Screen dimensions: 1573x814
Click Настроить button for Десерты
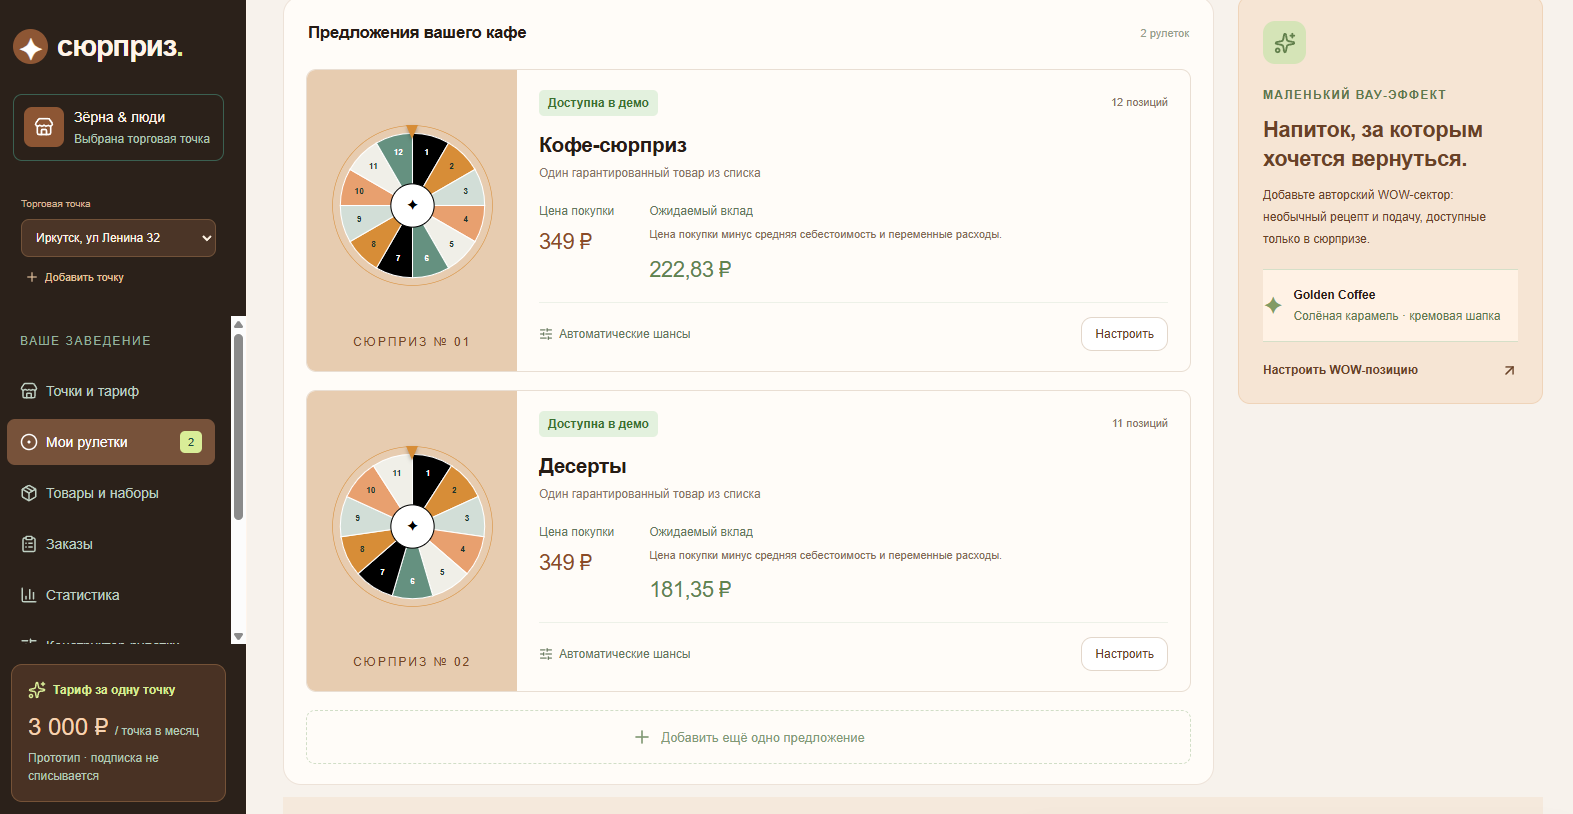1124,654
